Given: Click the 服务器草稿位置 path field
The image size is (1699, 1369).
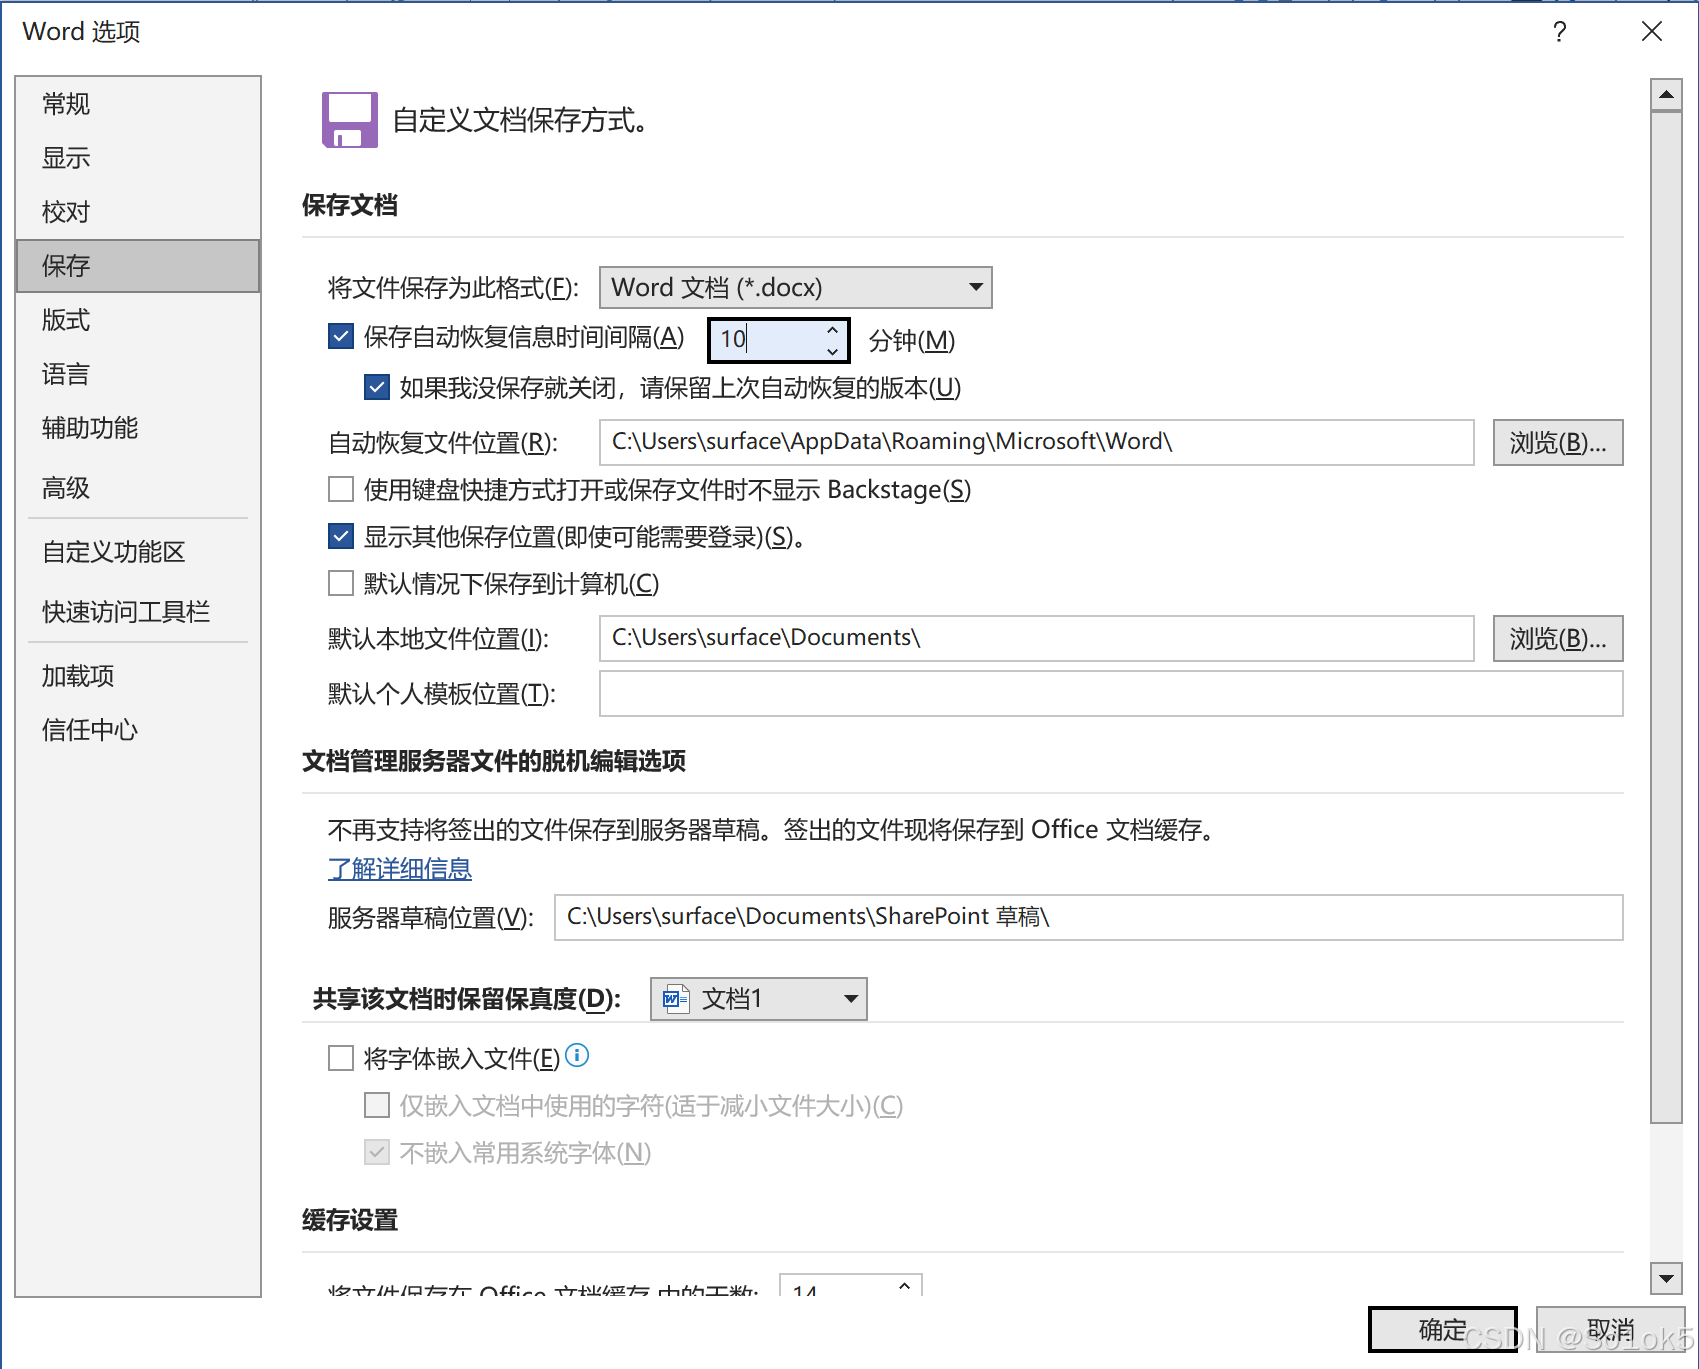Looking at the screenshot, I should (x=1088, y=917).
